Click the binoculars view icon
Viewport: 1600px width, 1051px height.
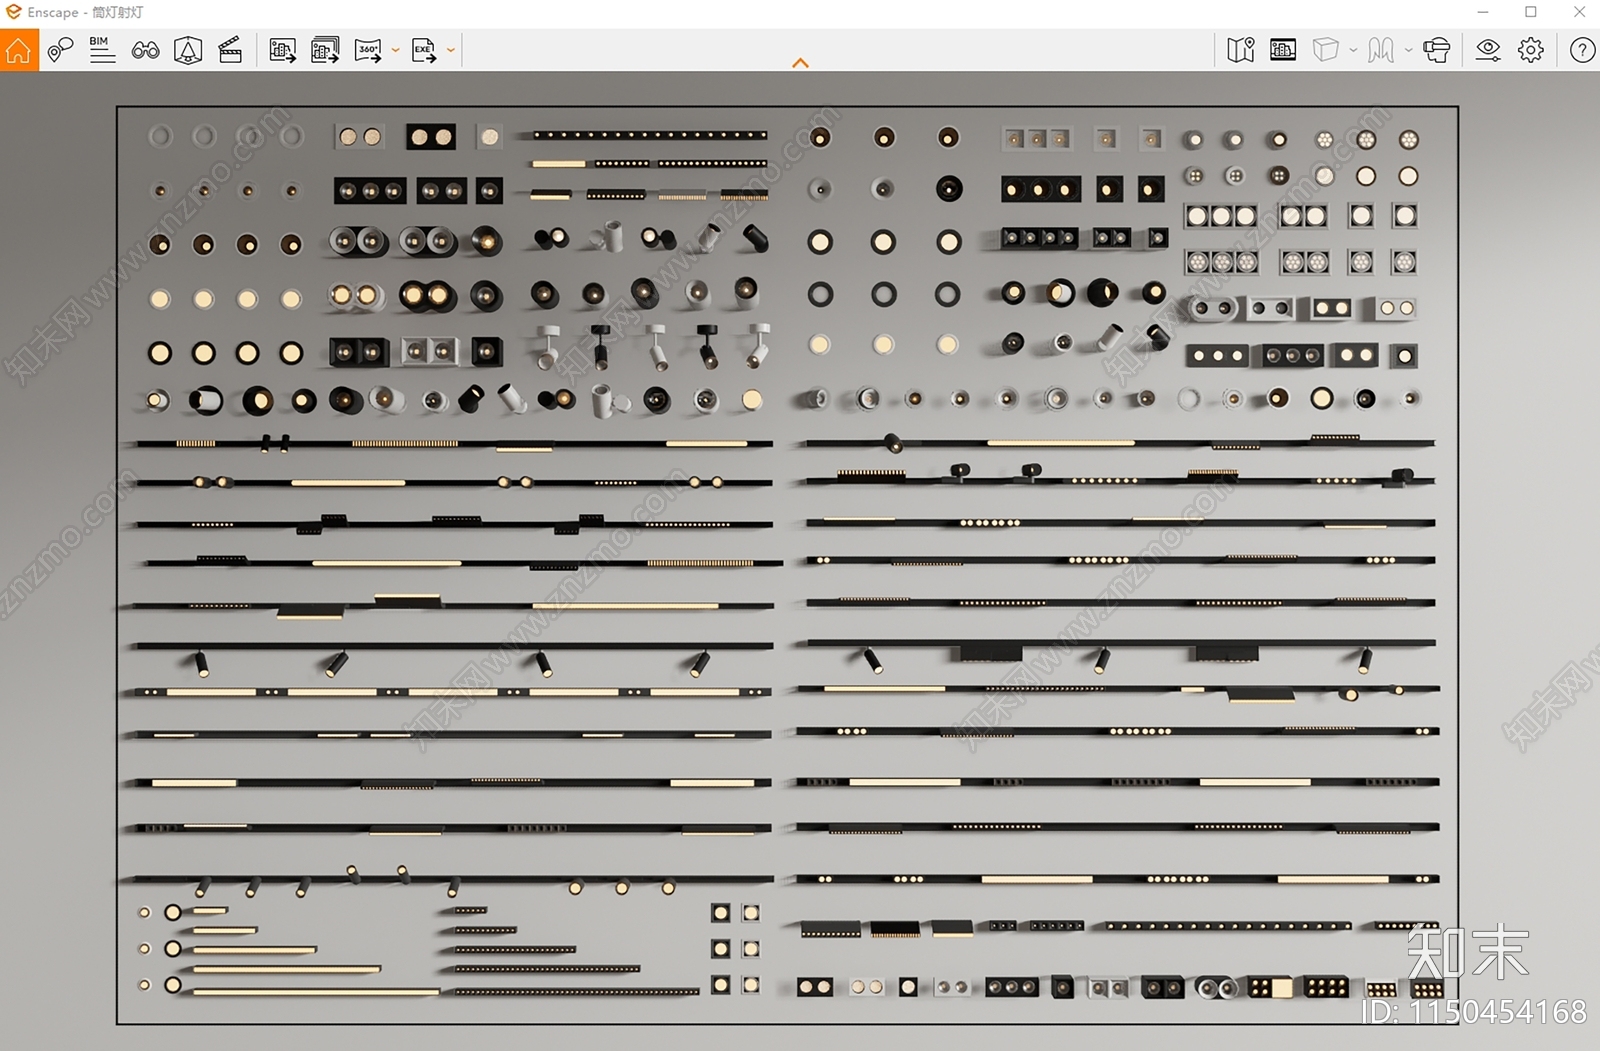coord(145,50)
